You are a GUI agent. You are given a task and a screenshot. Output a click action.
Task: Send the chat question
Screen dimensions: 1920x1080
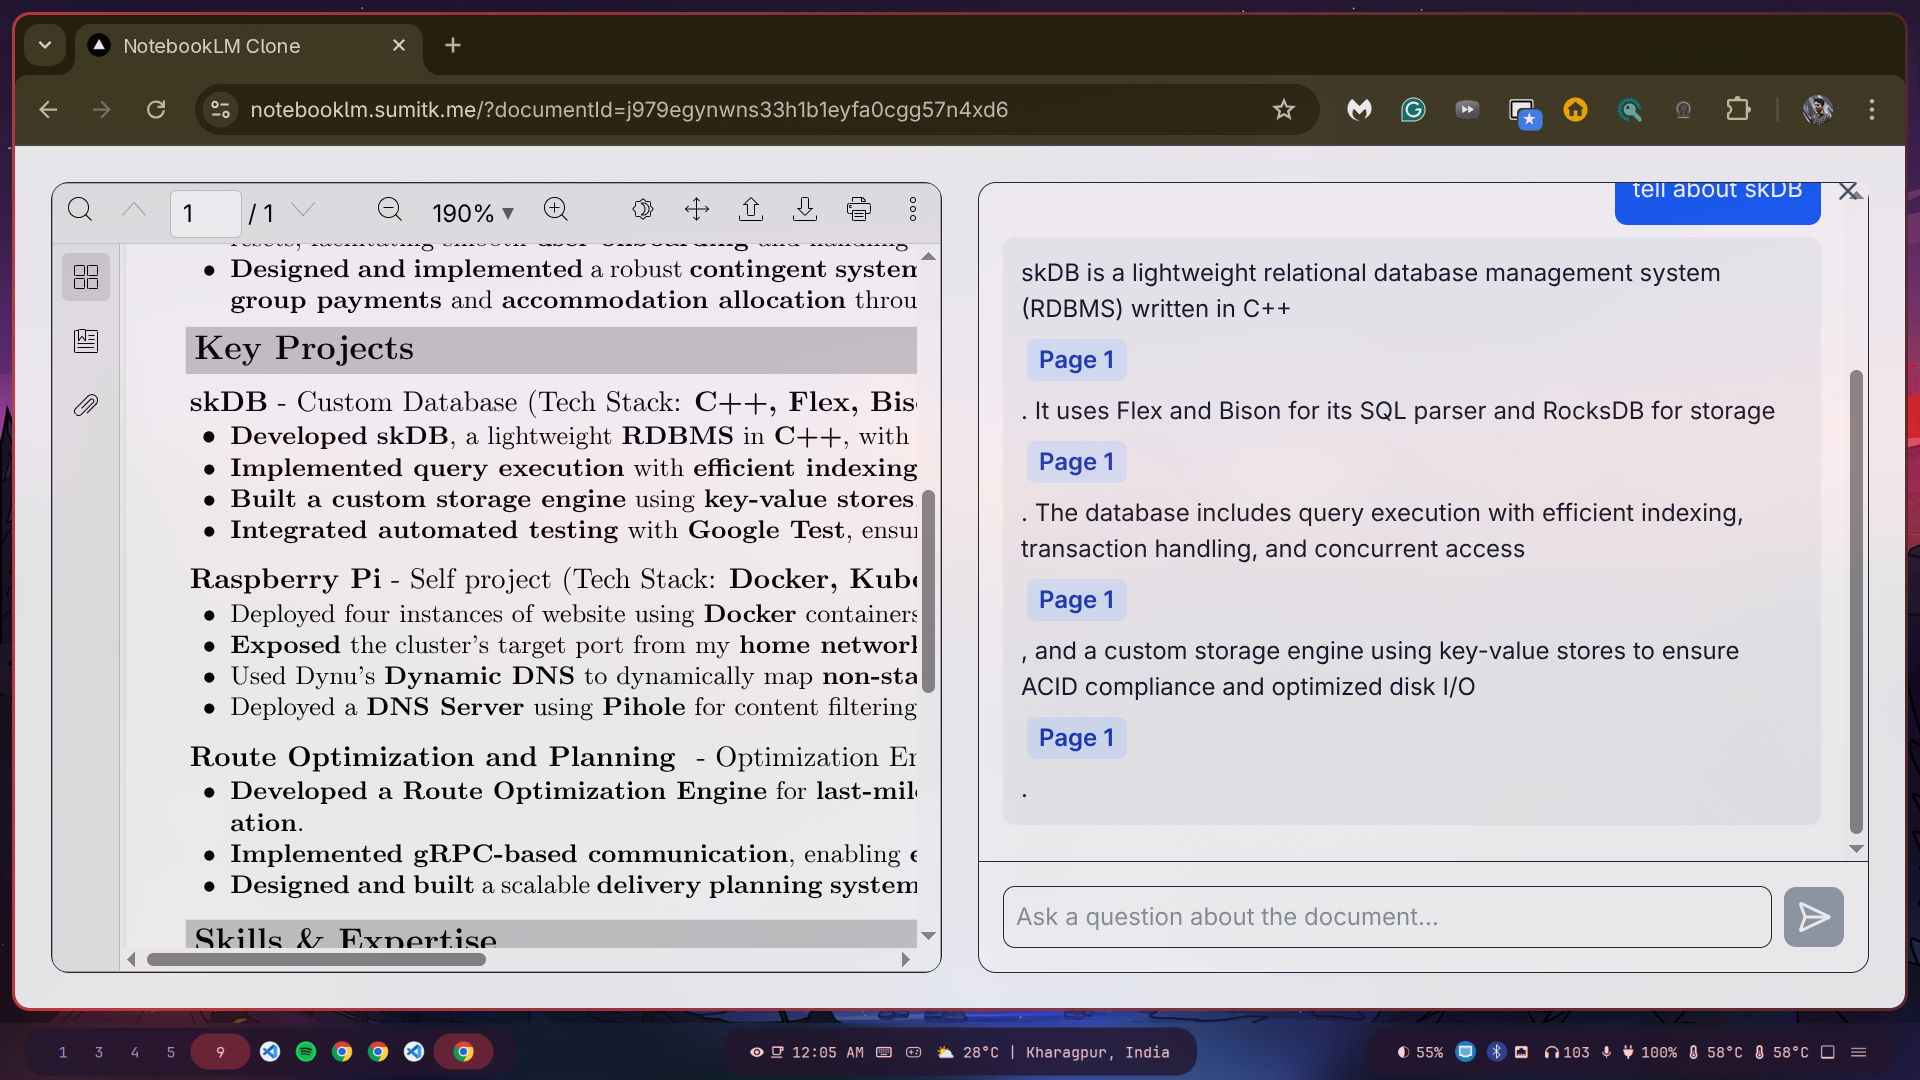[1813, 917]
